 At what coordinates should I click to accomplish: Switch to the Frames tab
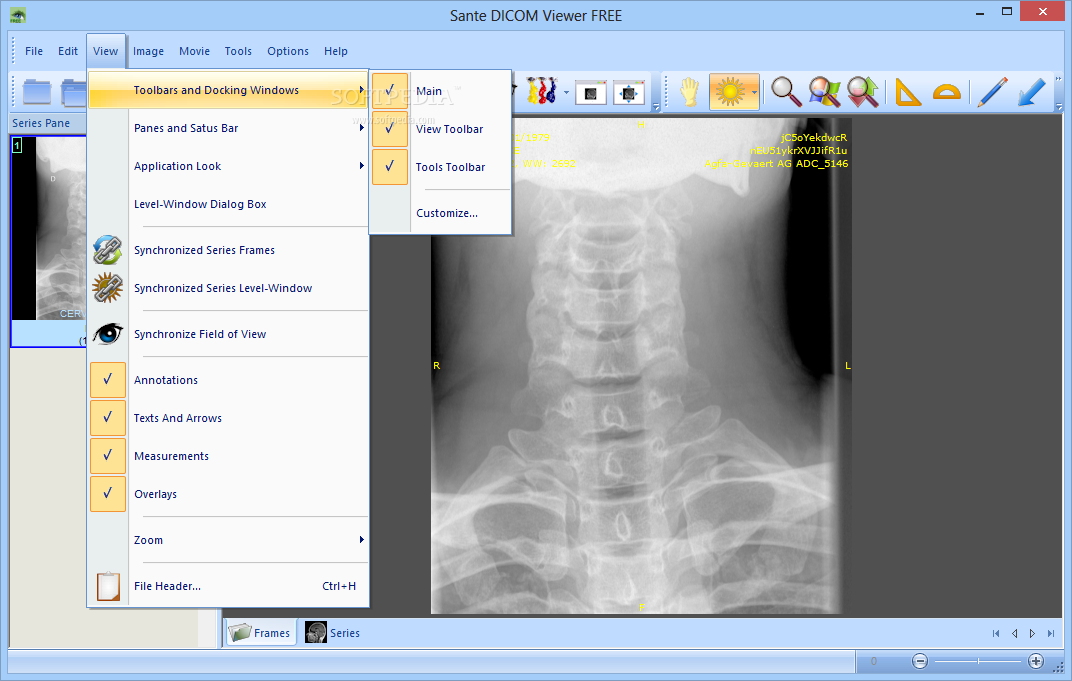pyautogui.click(x=260, y=633)
